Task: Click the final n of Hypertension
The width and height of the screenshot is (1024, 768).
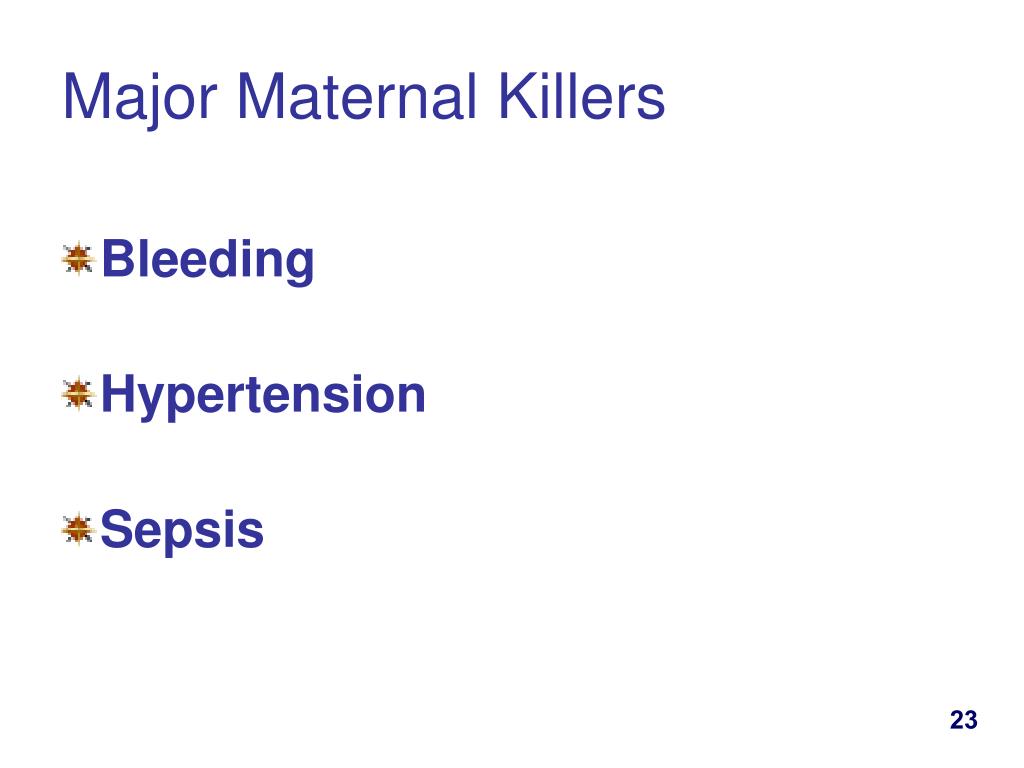Action: pyautogui.click(x=410, y=398)
